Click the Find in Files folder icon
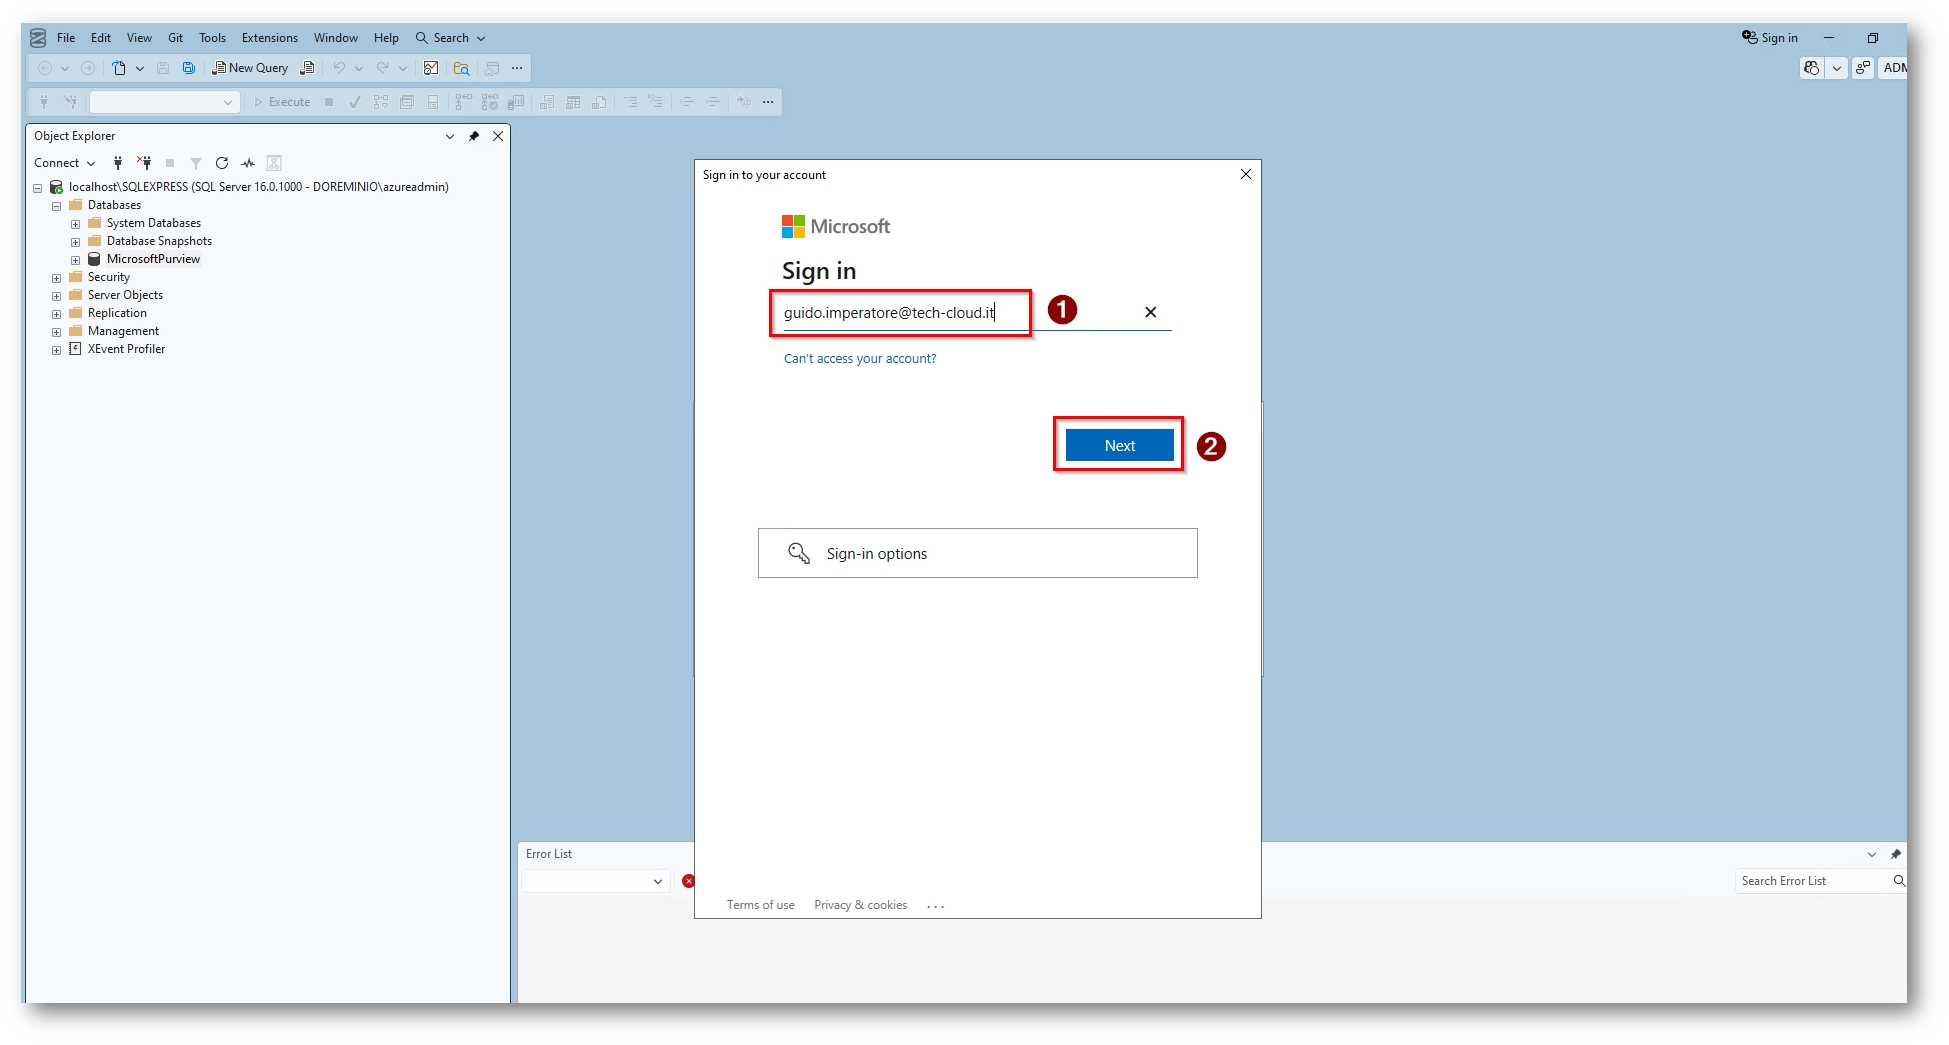The image size is (1949, 1045). [461, 68]
